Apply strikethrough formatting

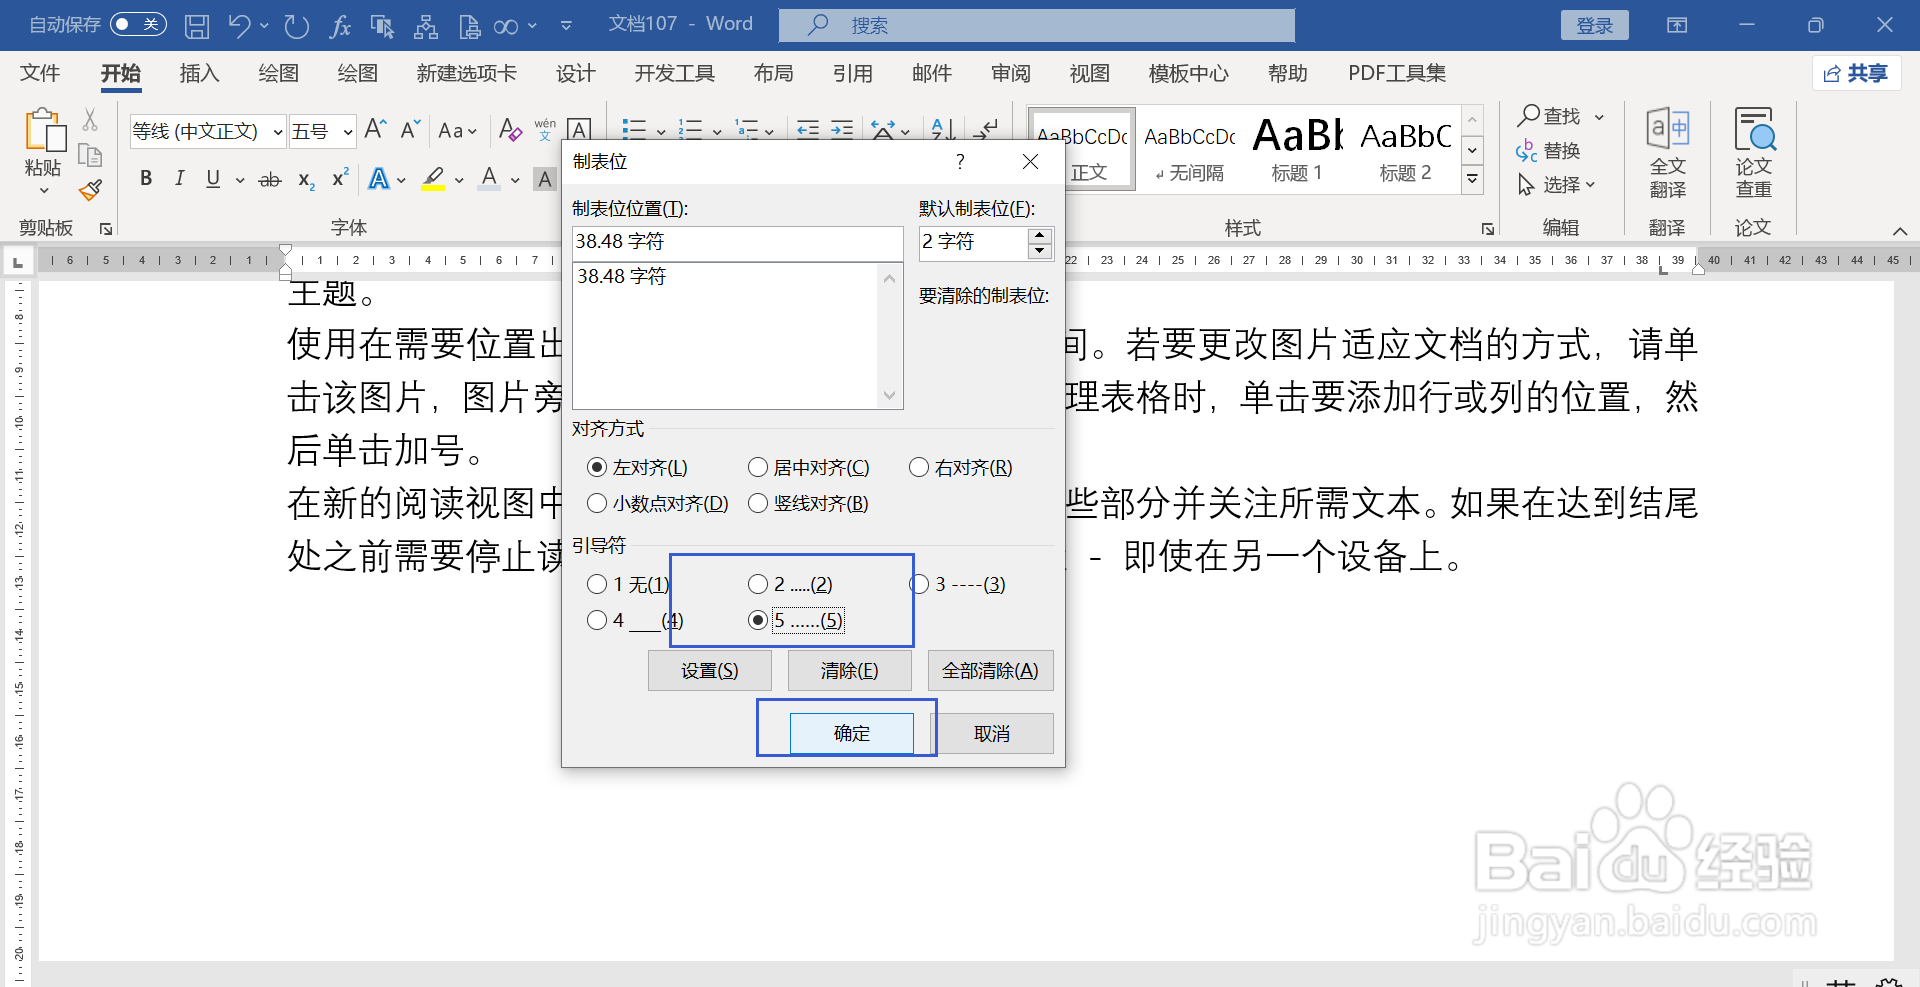(269, 179)
